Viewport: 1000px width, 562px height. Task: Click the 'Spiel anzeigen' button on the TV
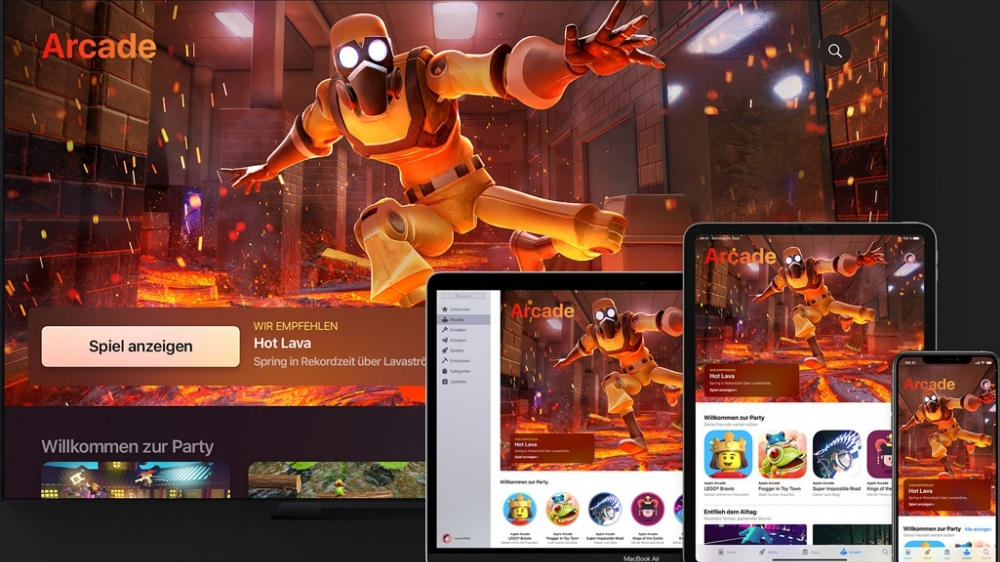[140, 346]
